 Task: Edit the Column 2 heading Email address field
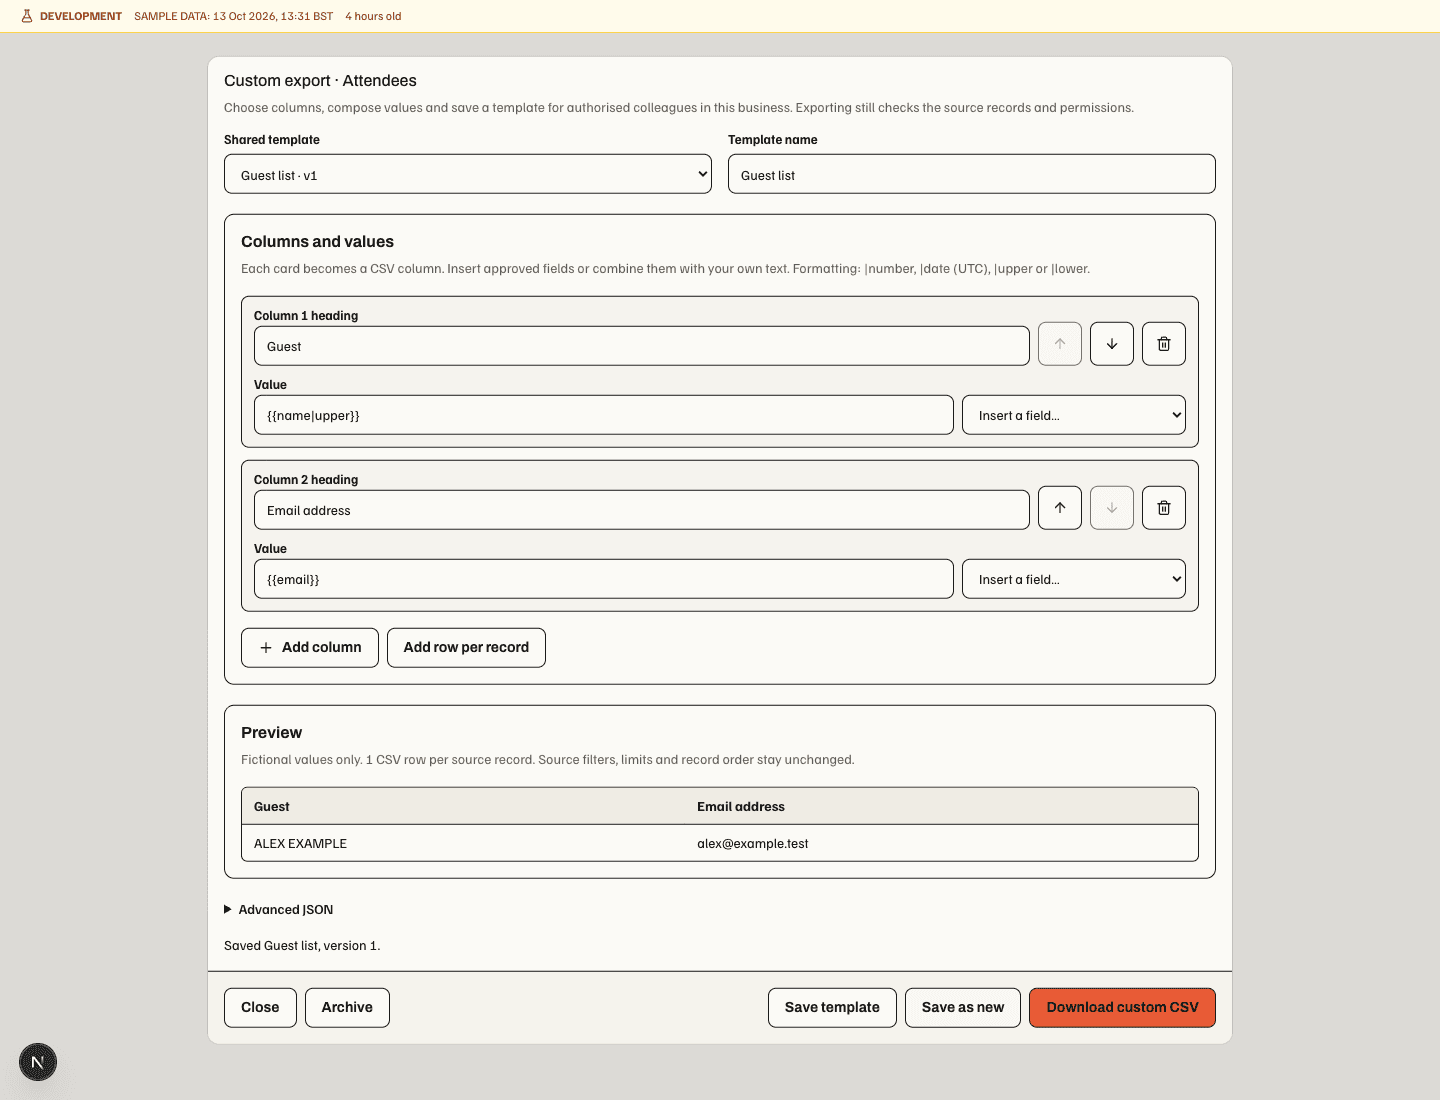tap(642, 510)
